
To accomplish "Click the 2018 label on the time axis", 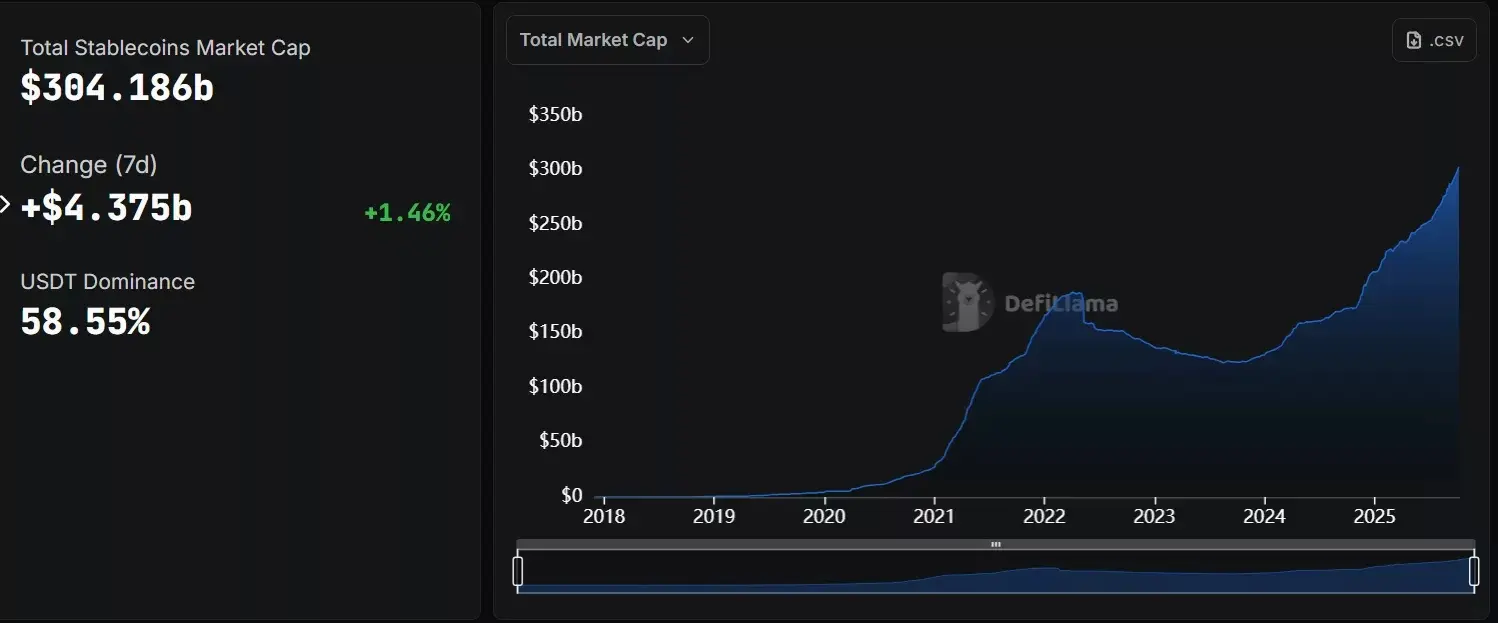I will coord(603,516).
